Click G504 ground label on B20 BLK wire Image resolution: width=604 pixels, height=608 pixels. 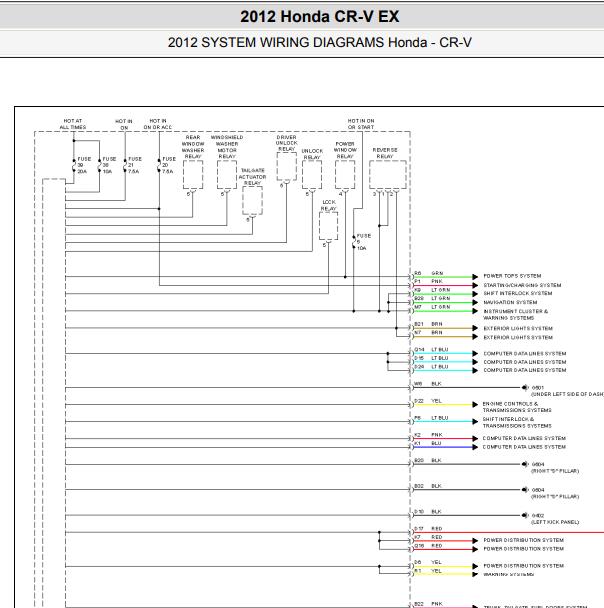538,465
